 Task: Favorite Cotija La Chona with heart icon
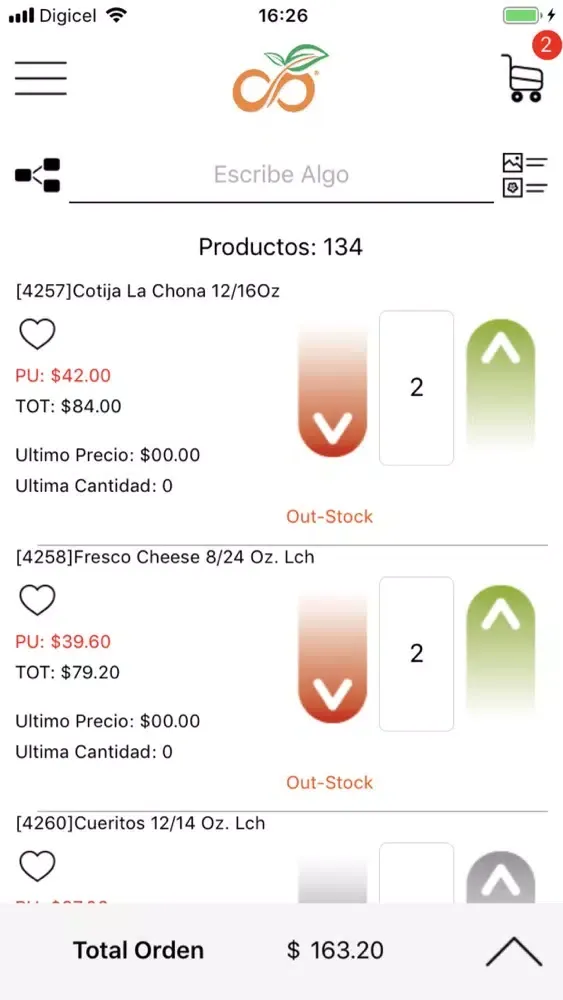click(x=38, y=334)
